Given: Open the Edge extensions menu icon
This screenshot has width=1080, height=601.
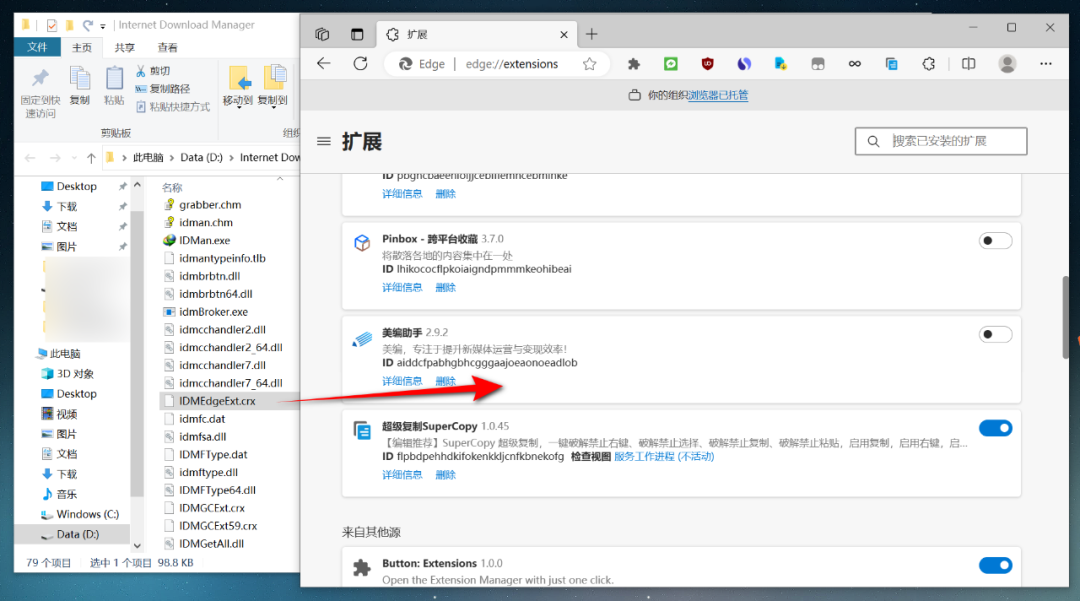Looking at the screenshot, I should pyautogui.click(x=928, y=64).
